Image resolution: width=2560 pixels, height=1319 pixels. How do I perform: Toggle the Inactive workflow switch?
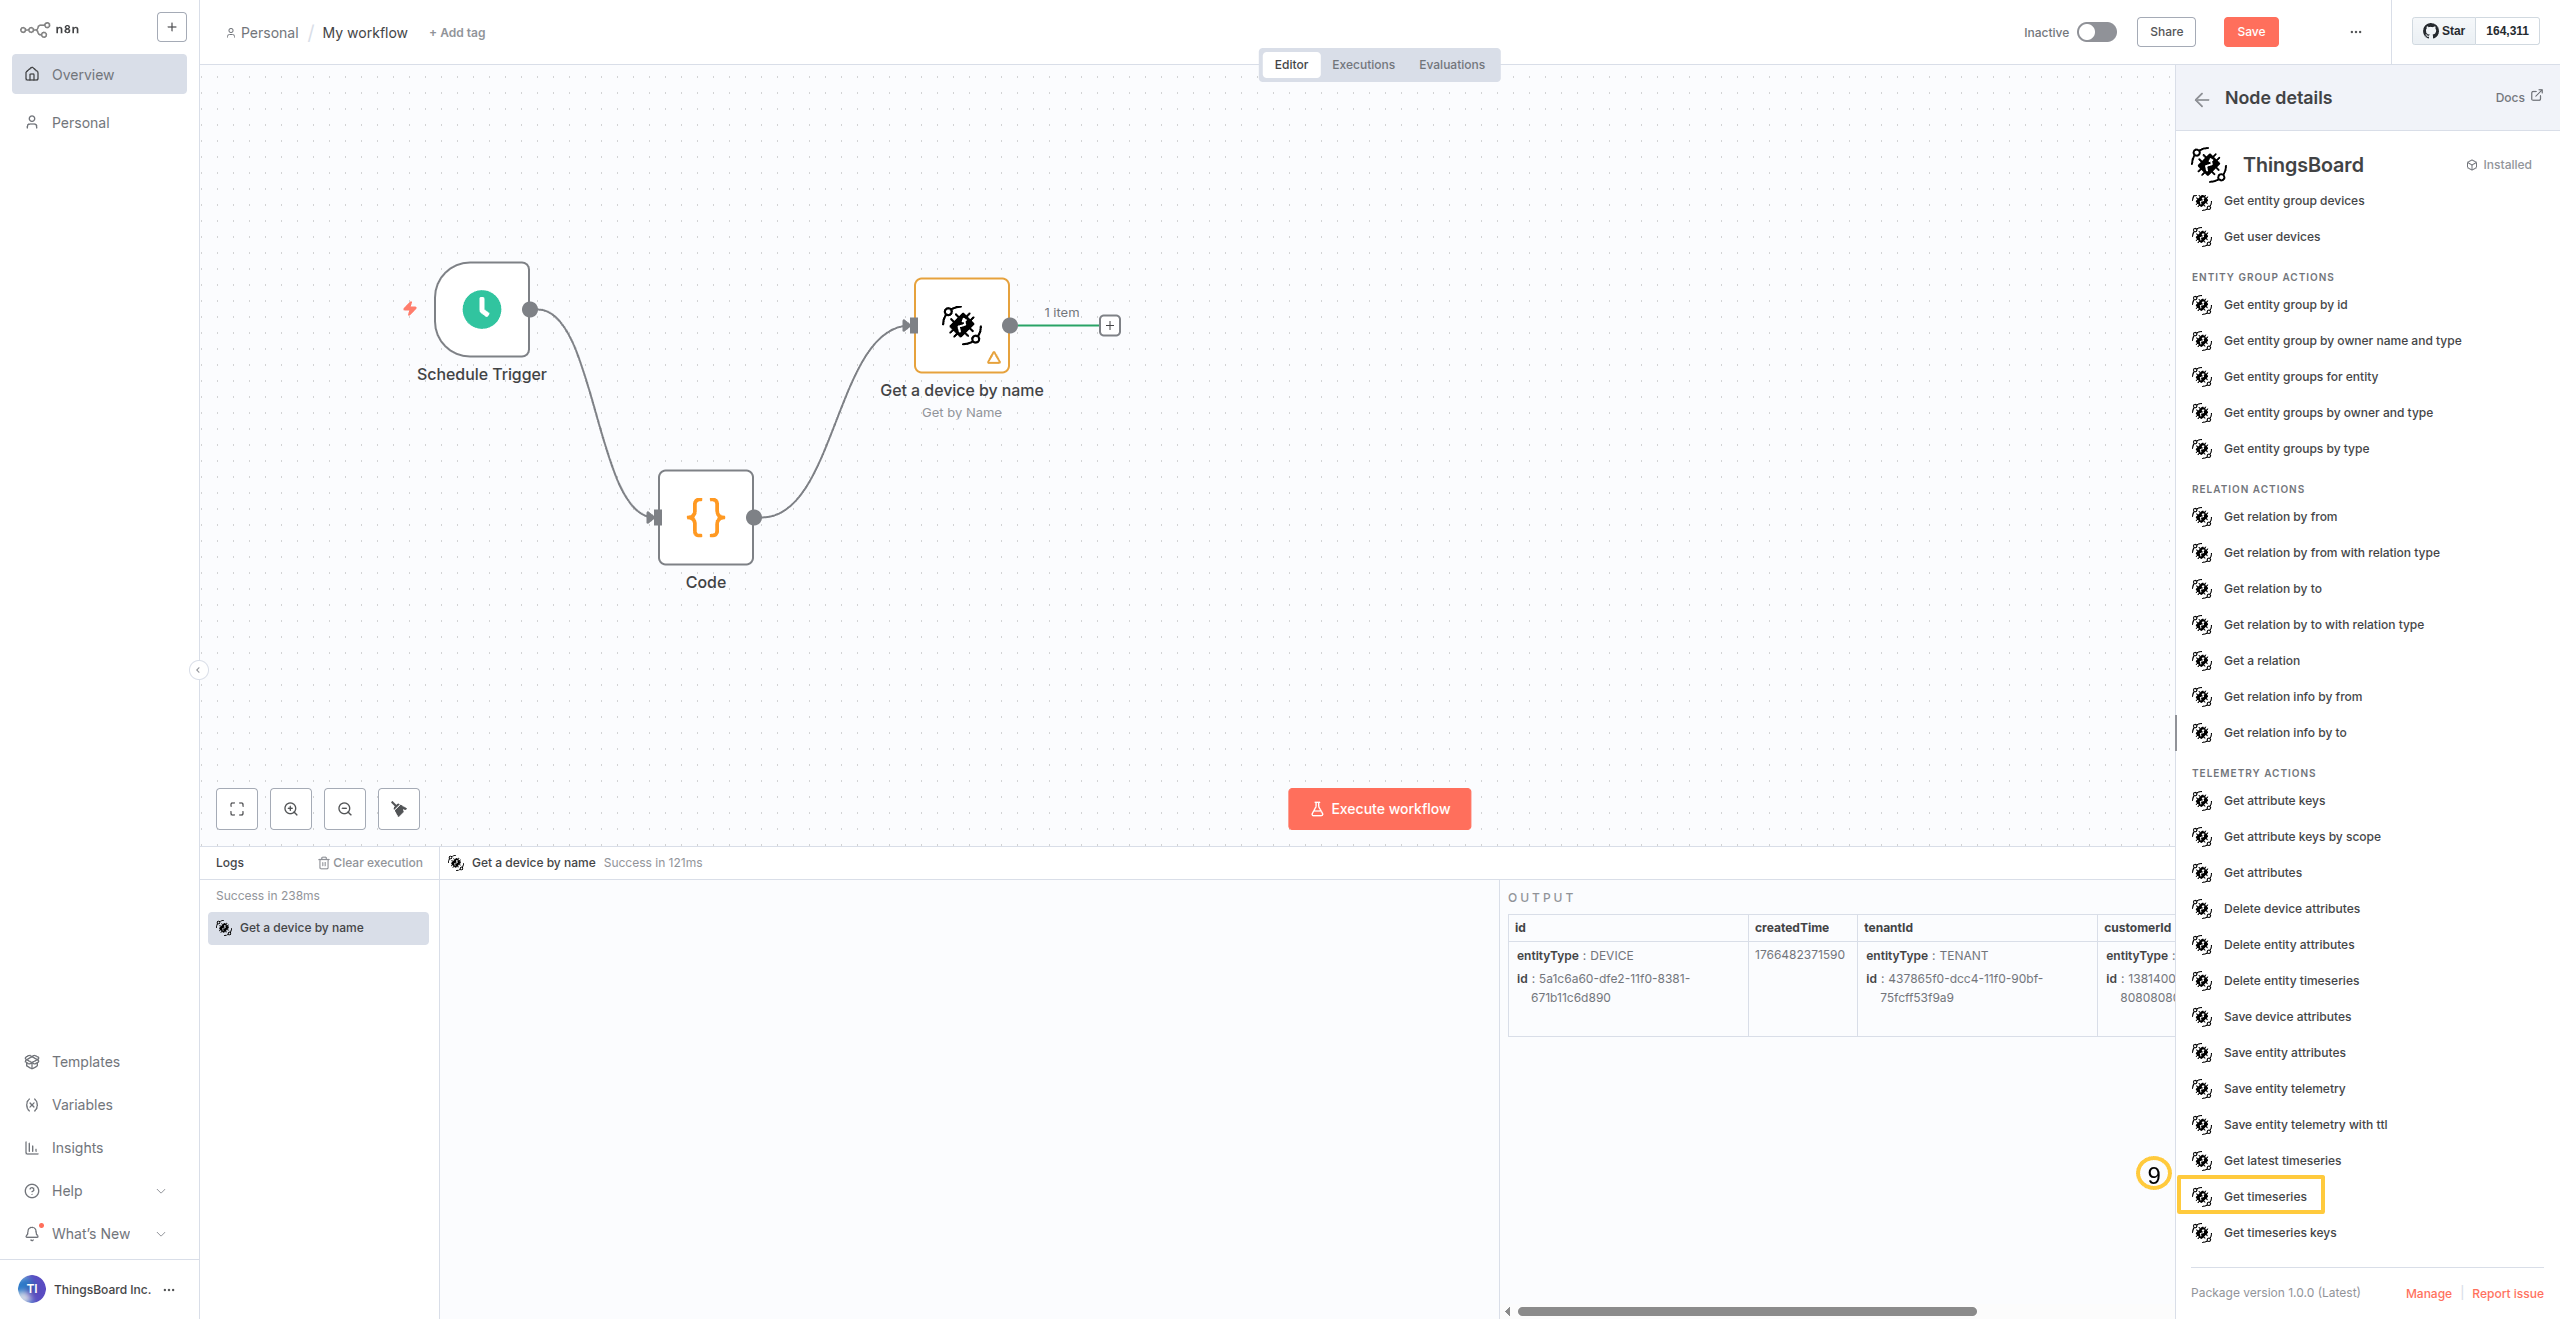point(2096,32)
